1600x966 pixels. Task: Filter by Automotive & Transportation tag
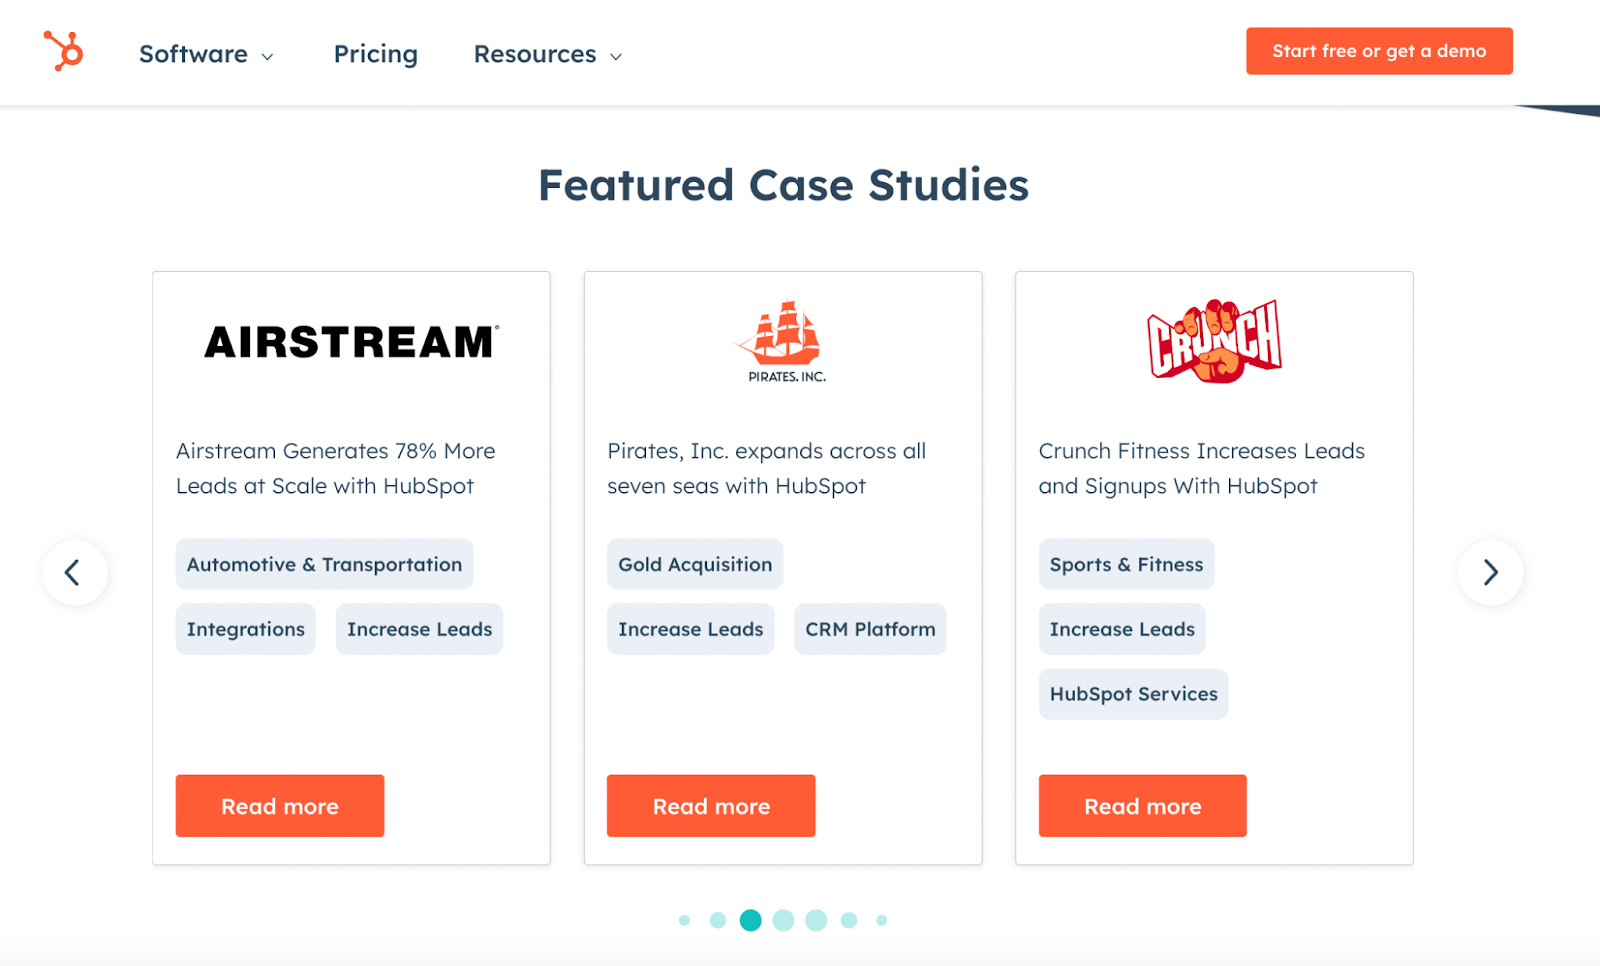pos(324,564)
